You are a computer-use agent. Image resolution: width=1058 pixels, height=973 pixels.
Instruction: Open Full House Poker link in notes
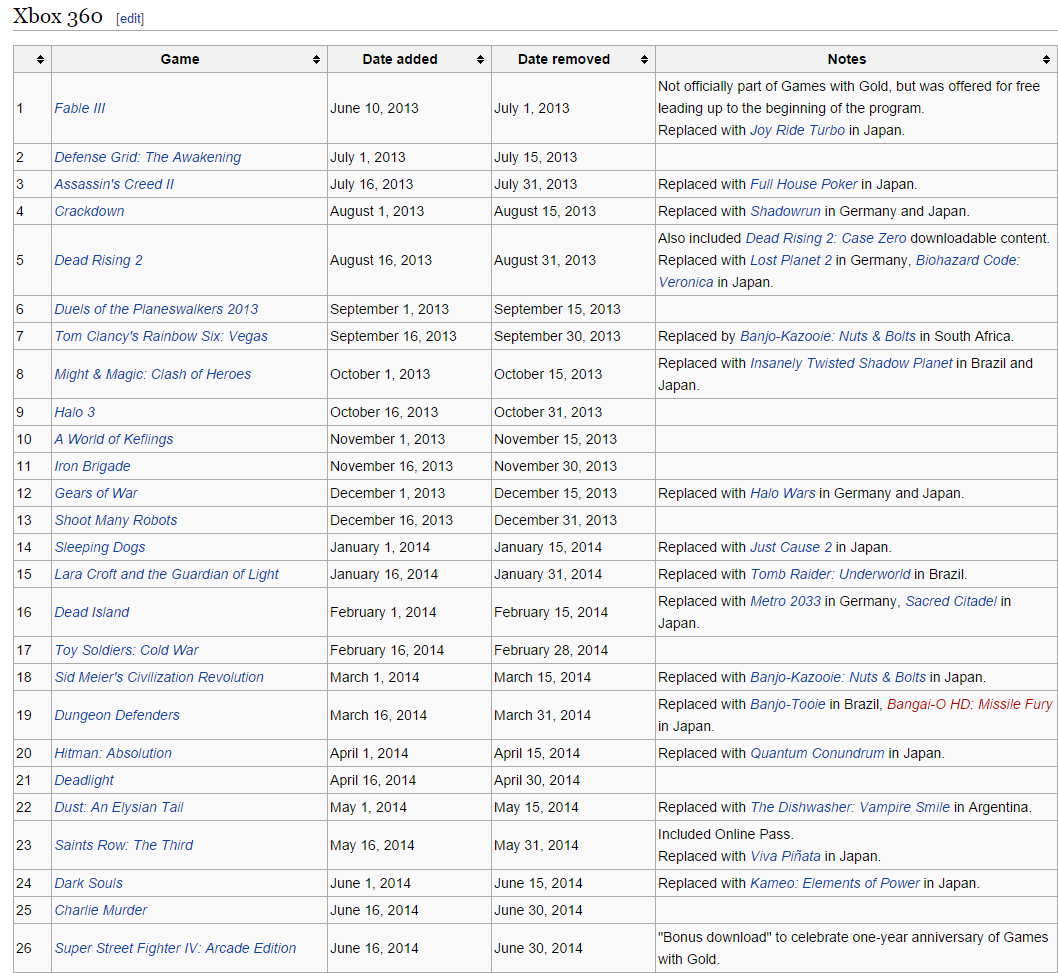pyautogui.click(x=804, y=184)
